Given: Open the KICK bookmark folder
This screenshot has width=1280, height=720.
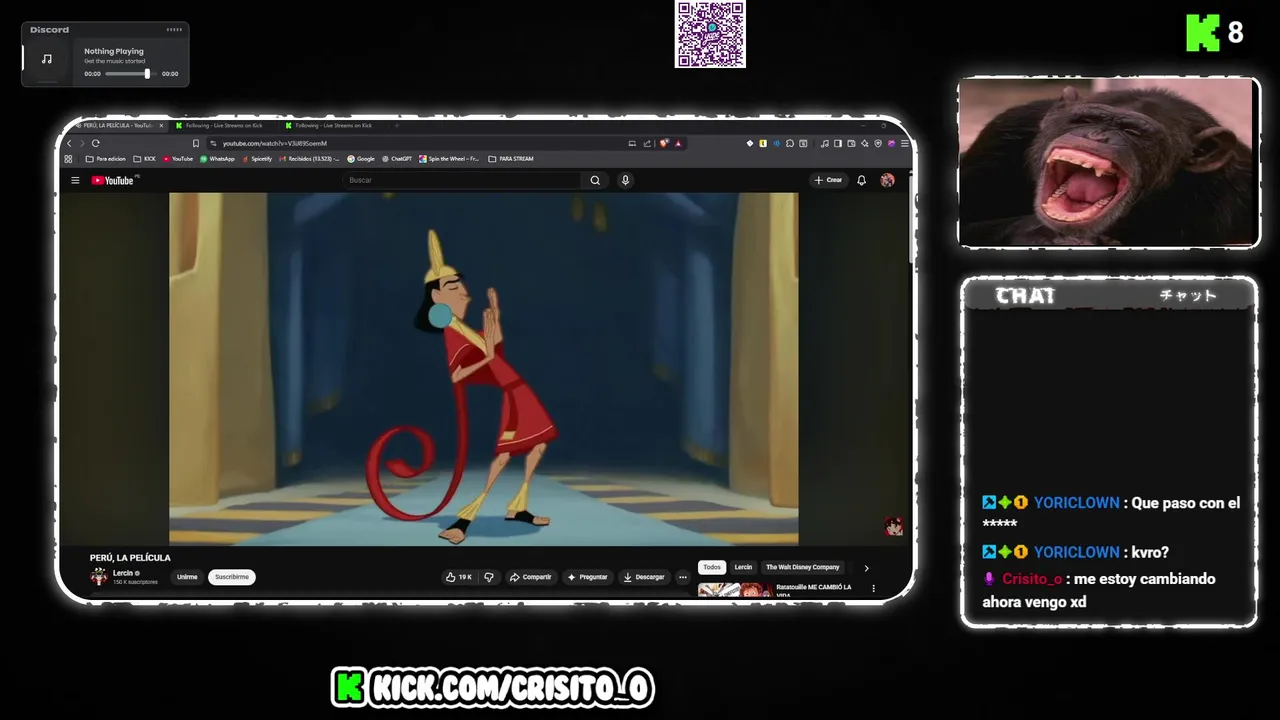Looking at the screenshot, I should [x=145, y=159].
